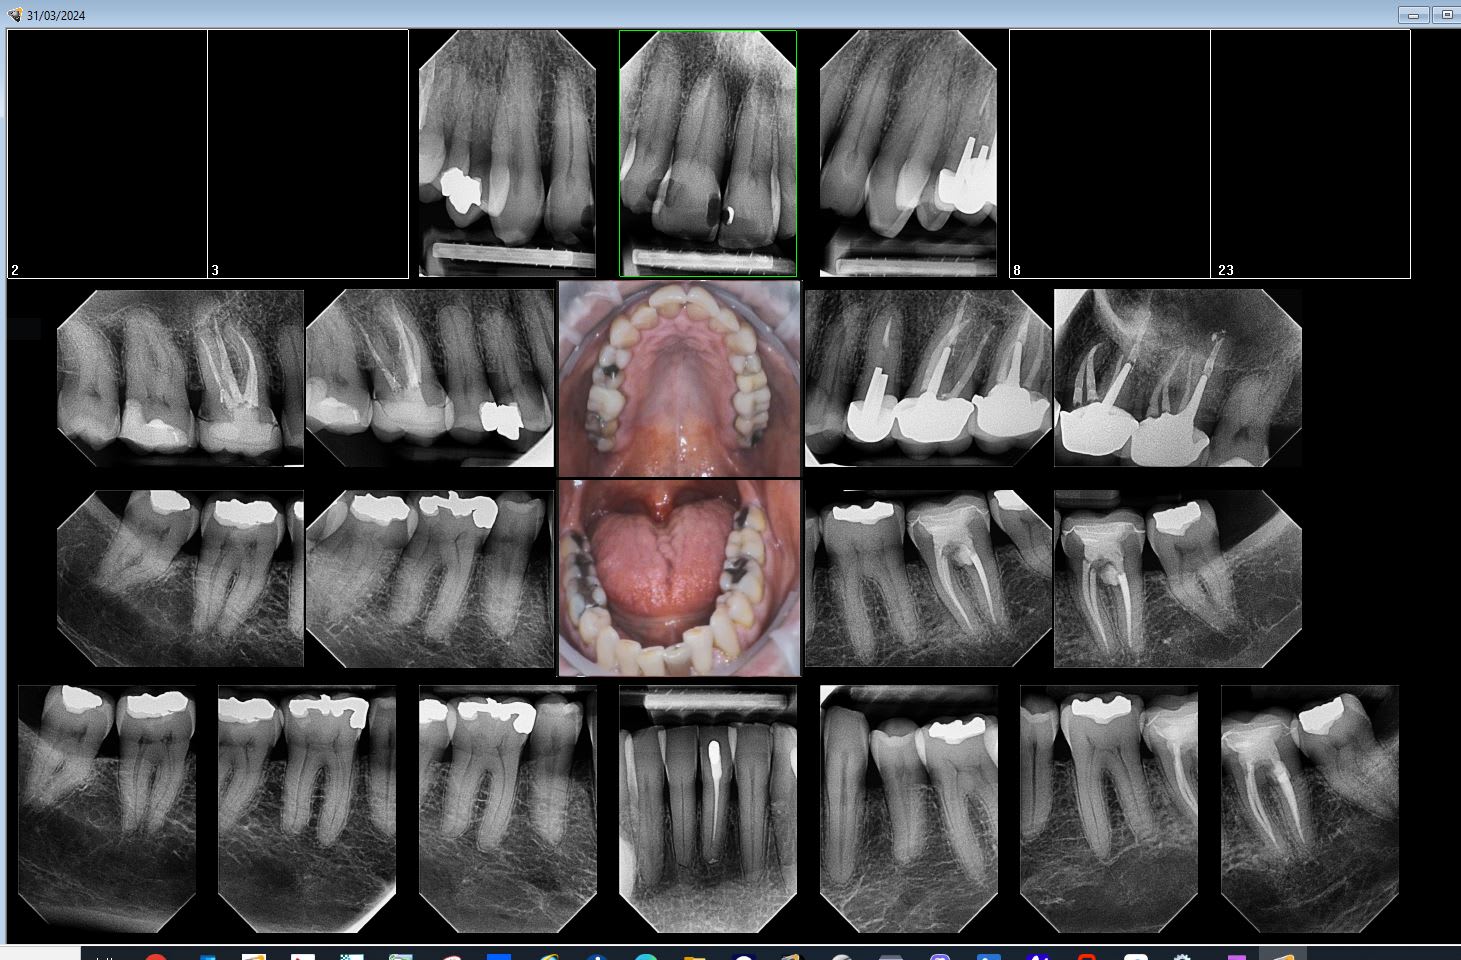Select empty image slot number 3
The width and height of the screenshot is (1461, 960).
click(308, 153)
